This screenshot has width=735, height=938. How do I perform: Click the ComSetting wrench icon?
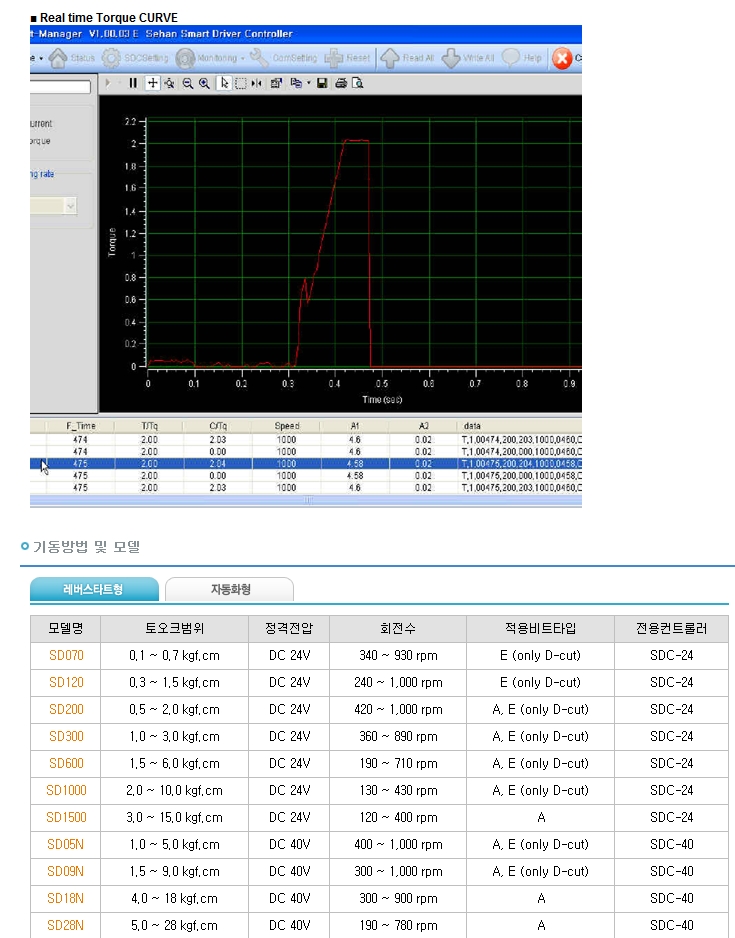point(259,58)
